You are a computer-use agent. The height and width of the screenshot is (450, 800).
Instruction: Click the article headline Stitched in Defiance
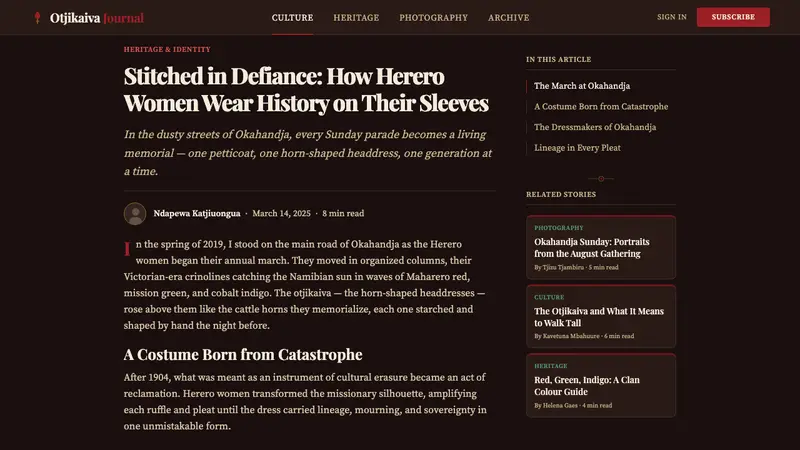point(306,89)
